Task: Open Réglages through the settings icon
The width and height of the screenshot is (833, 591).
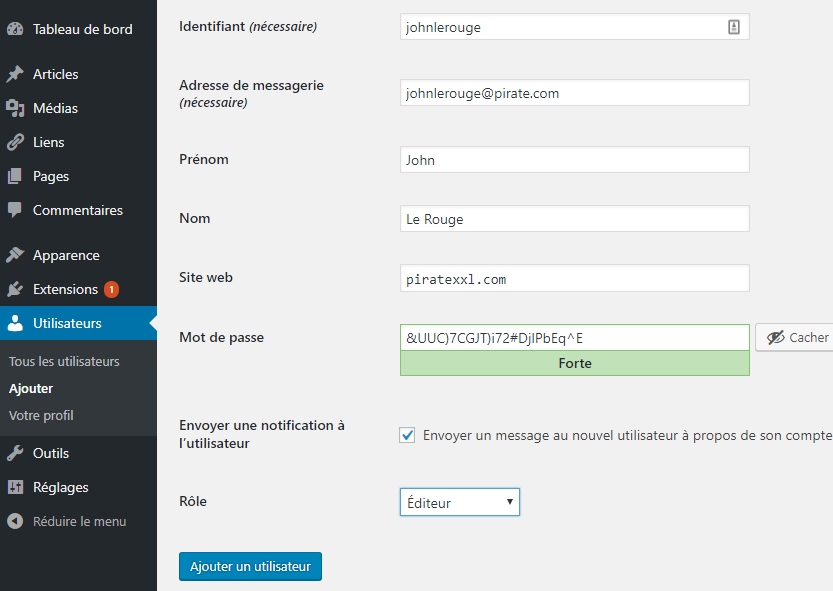Action: click(16, 487)
